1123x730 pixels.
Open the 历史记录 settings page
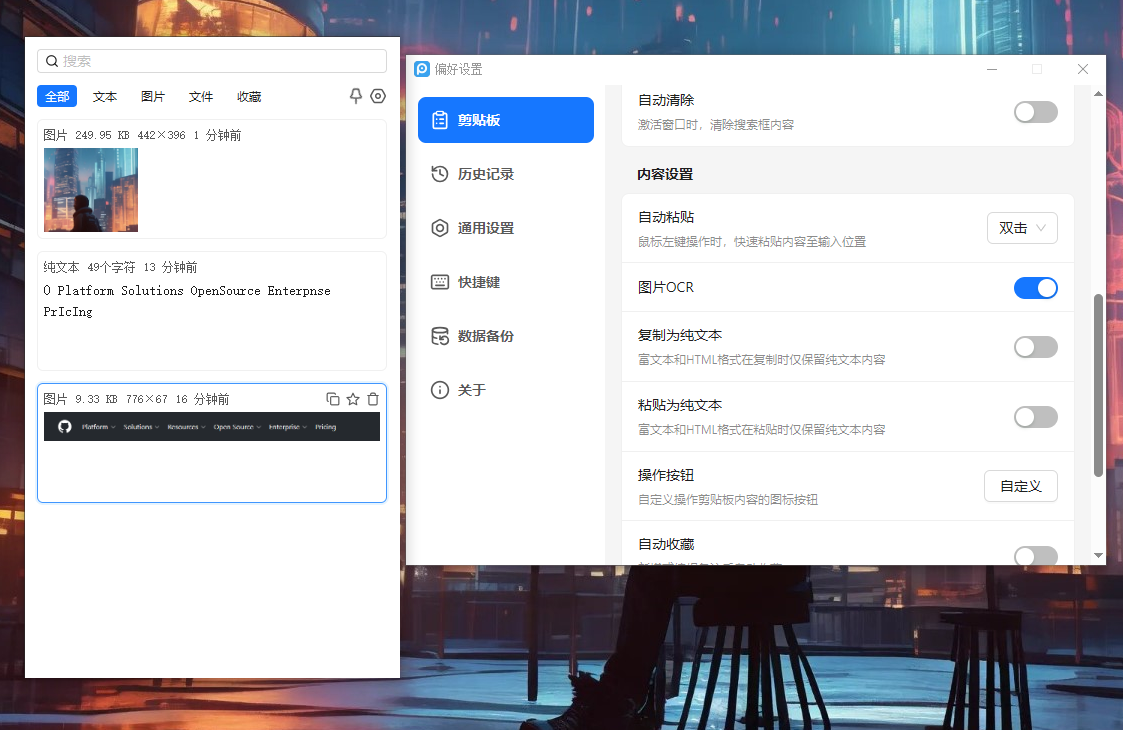506,174
